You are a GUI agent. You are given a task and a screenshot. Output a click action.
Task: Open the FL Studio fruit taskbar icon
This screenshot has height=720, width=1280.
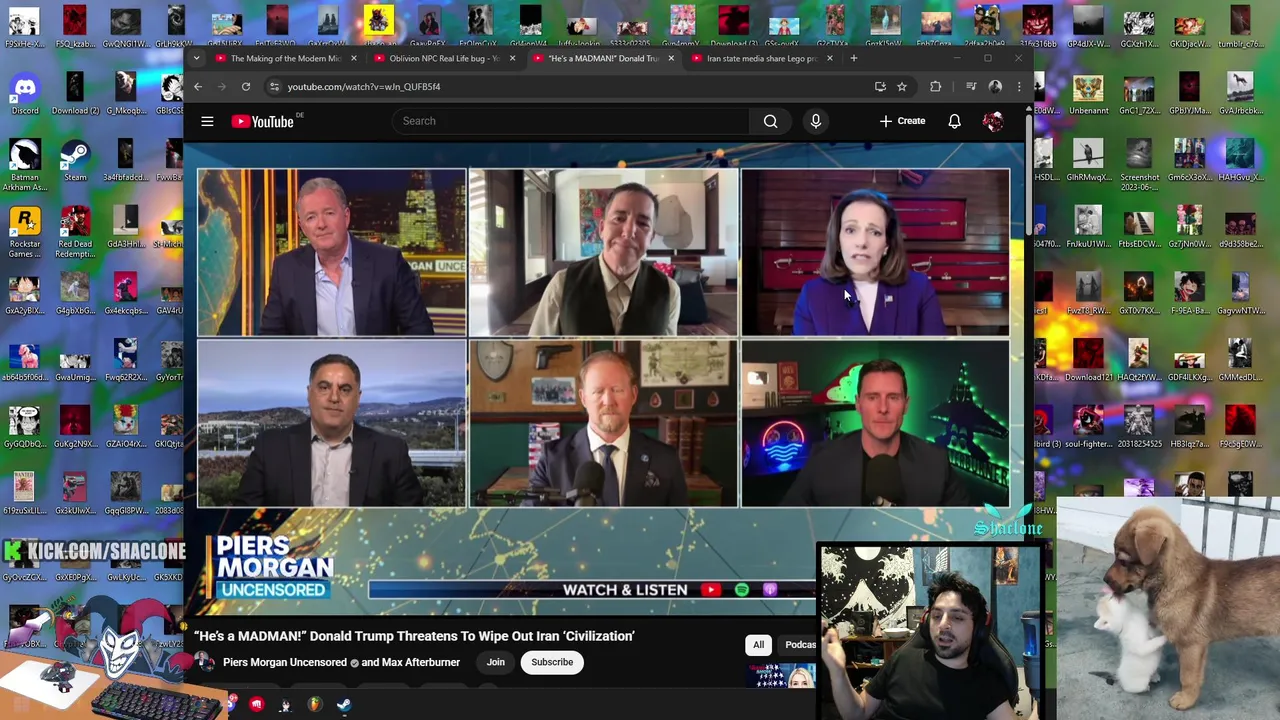pyautogui.click(x=314, y=705)
